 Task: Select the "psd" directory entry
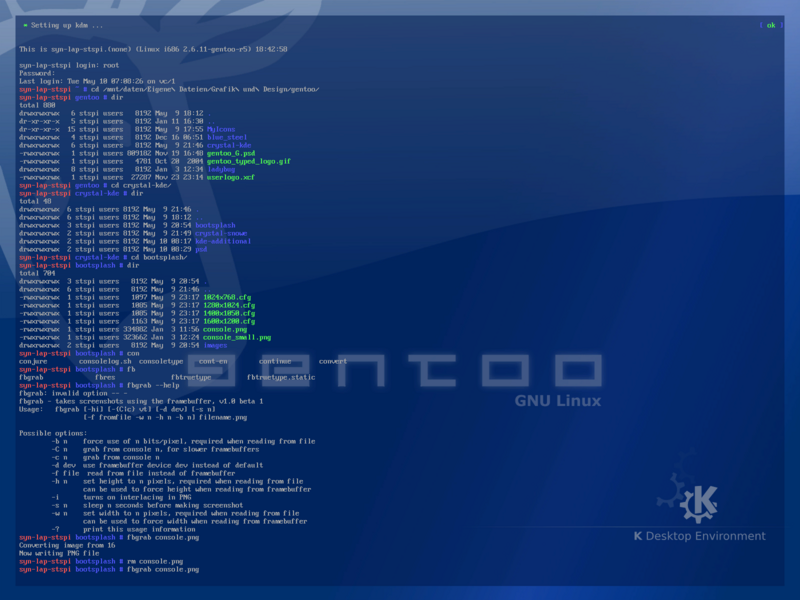[201, 249]
